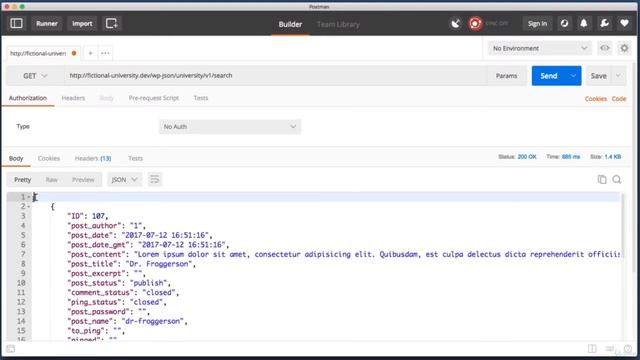This screenshot has width=640, height=360.
Task: Toggle line wrap in response body
Action: [x=154, y=179]
